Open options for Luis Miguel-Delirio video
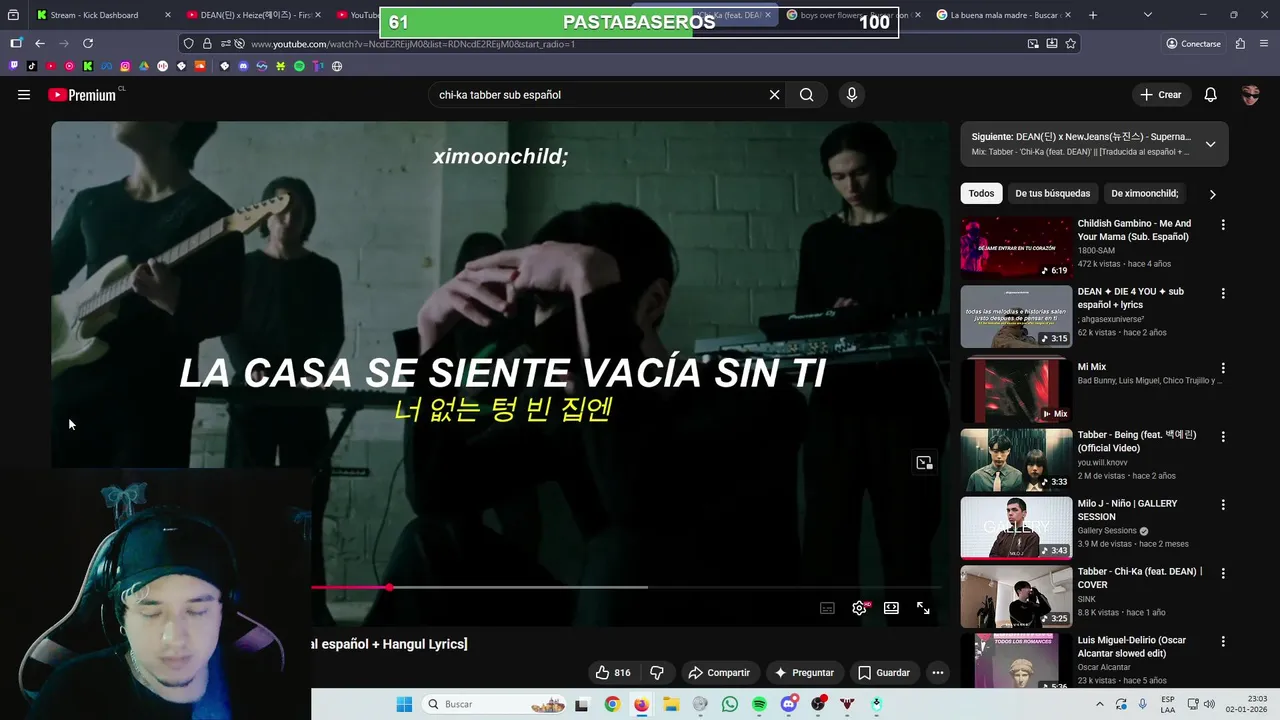This screenshot has width=1280, height=720. [x=1222, y=641]
